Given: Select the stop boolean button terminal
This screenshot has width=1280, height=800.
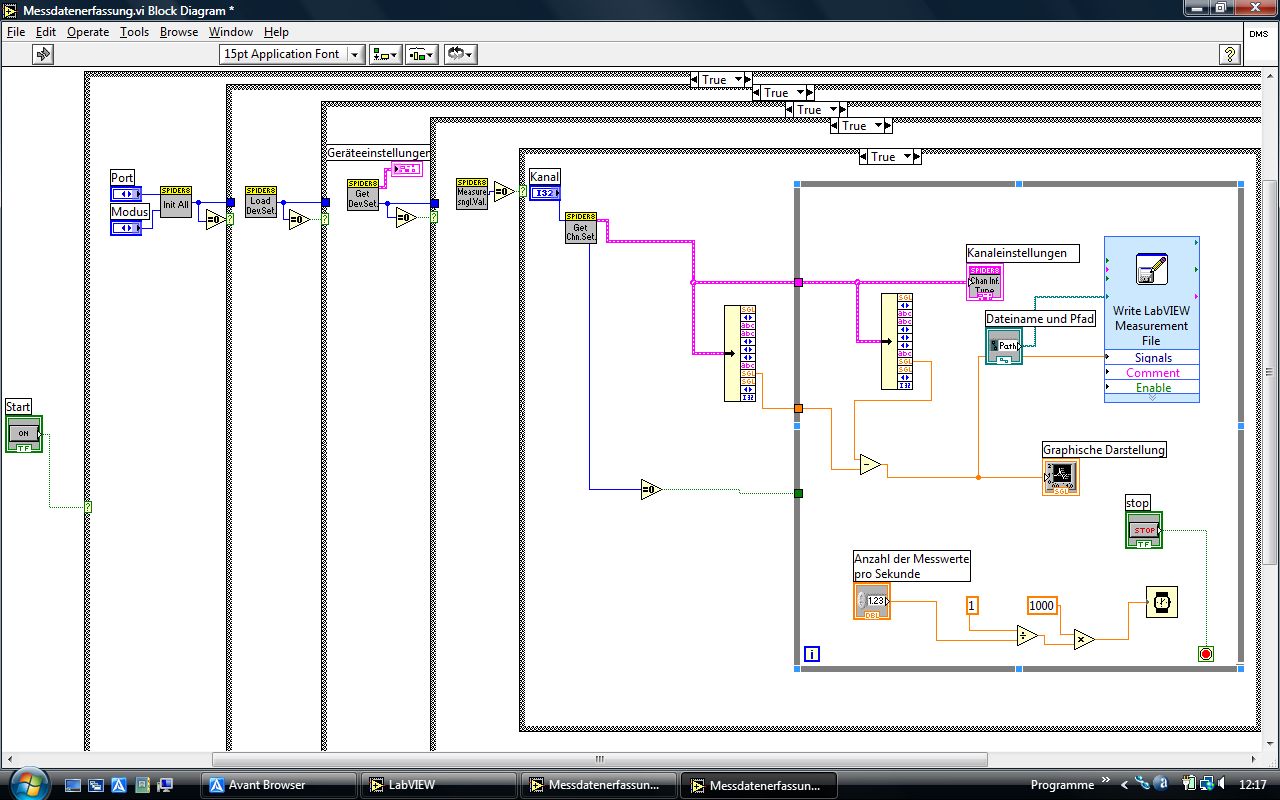Looking at the screenshot, I should click(x=1144, y=530).
